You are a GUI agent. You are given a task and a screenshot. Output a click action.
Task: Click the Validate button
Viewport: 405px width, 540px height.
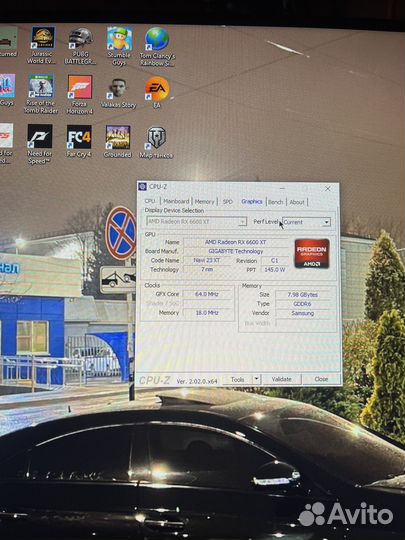click(282, 379)
